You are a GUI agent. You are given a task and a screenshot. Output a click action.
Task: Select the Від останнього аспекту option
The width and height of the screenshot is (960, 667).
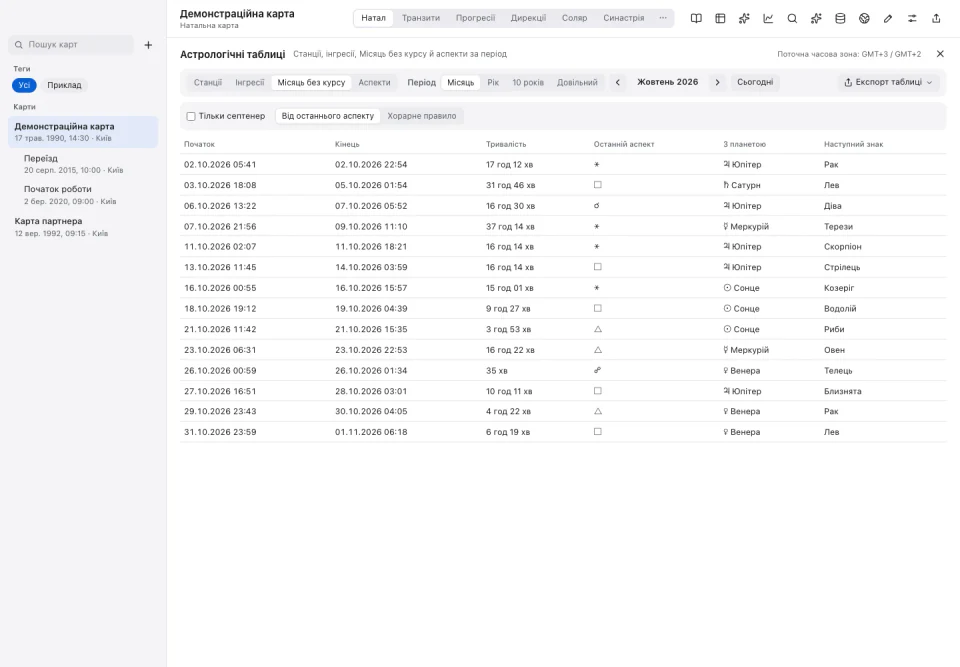[328, 116]
